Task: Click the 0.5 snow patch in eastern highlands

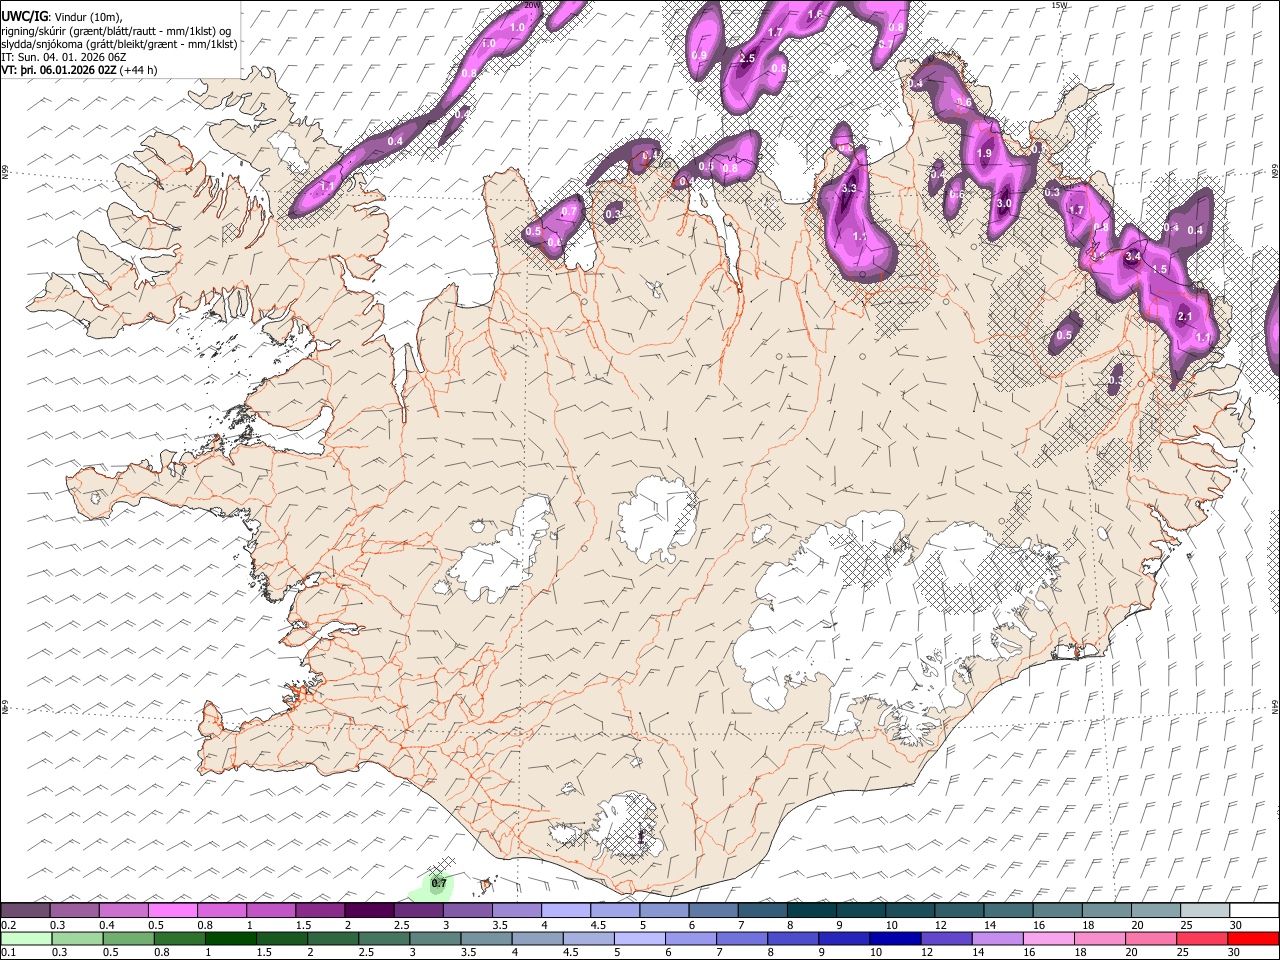Action: (1064, 336)
